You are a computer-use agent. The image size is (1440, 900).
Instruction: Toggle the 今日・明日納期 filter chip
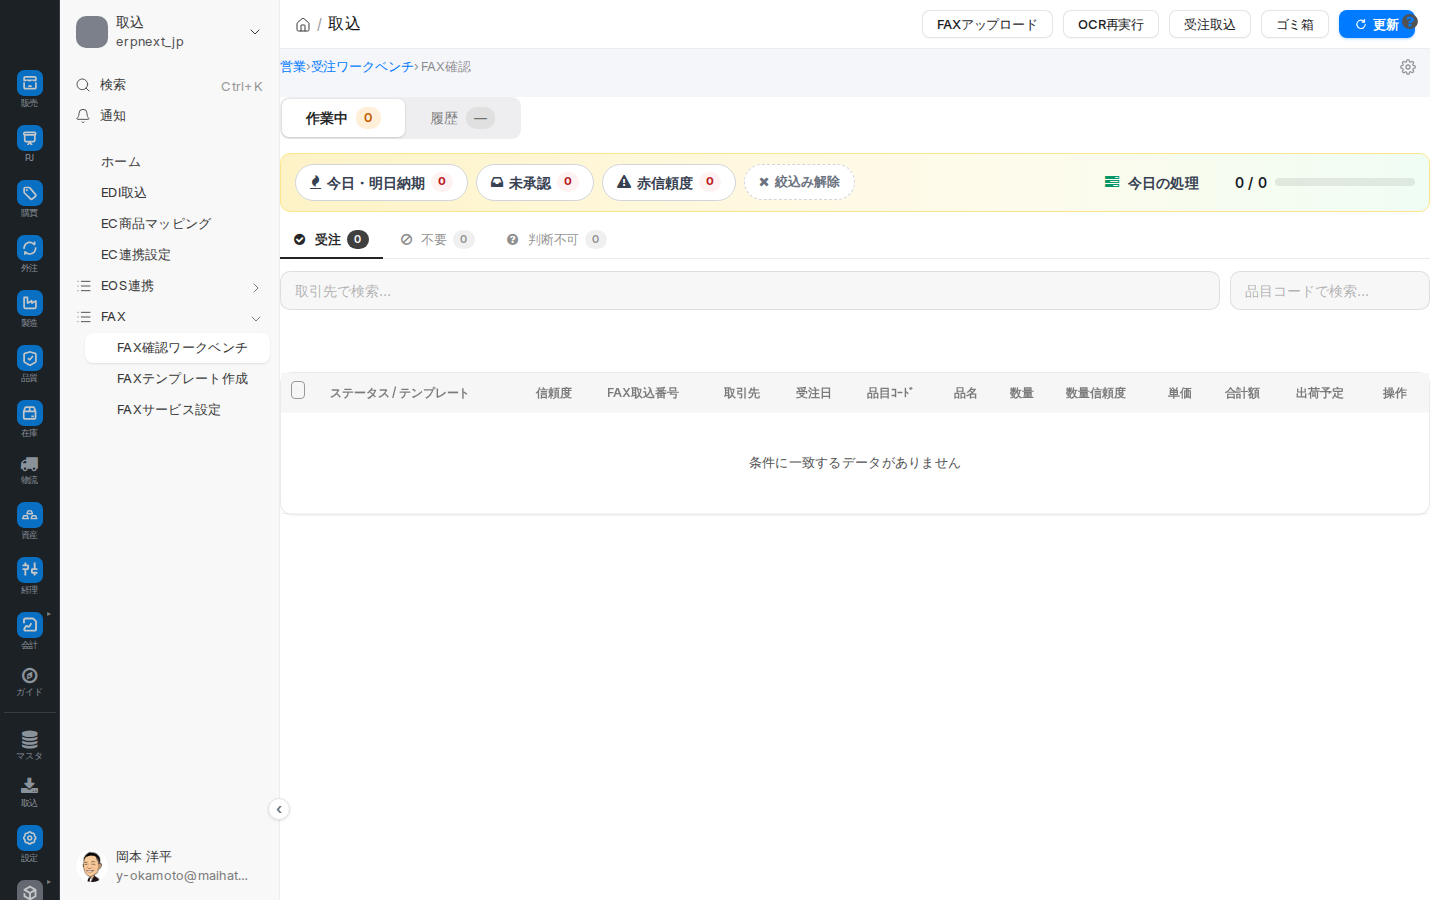(x=381, y=183)
